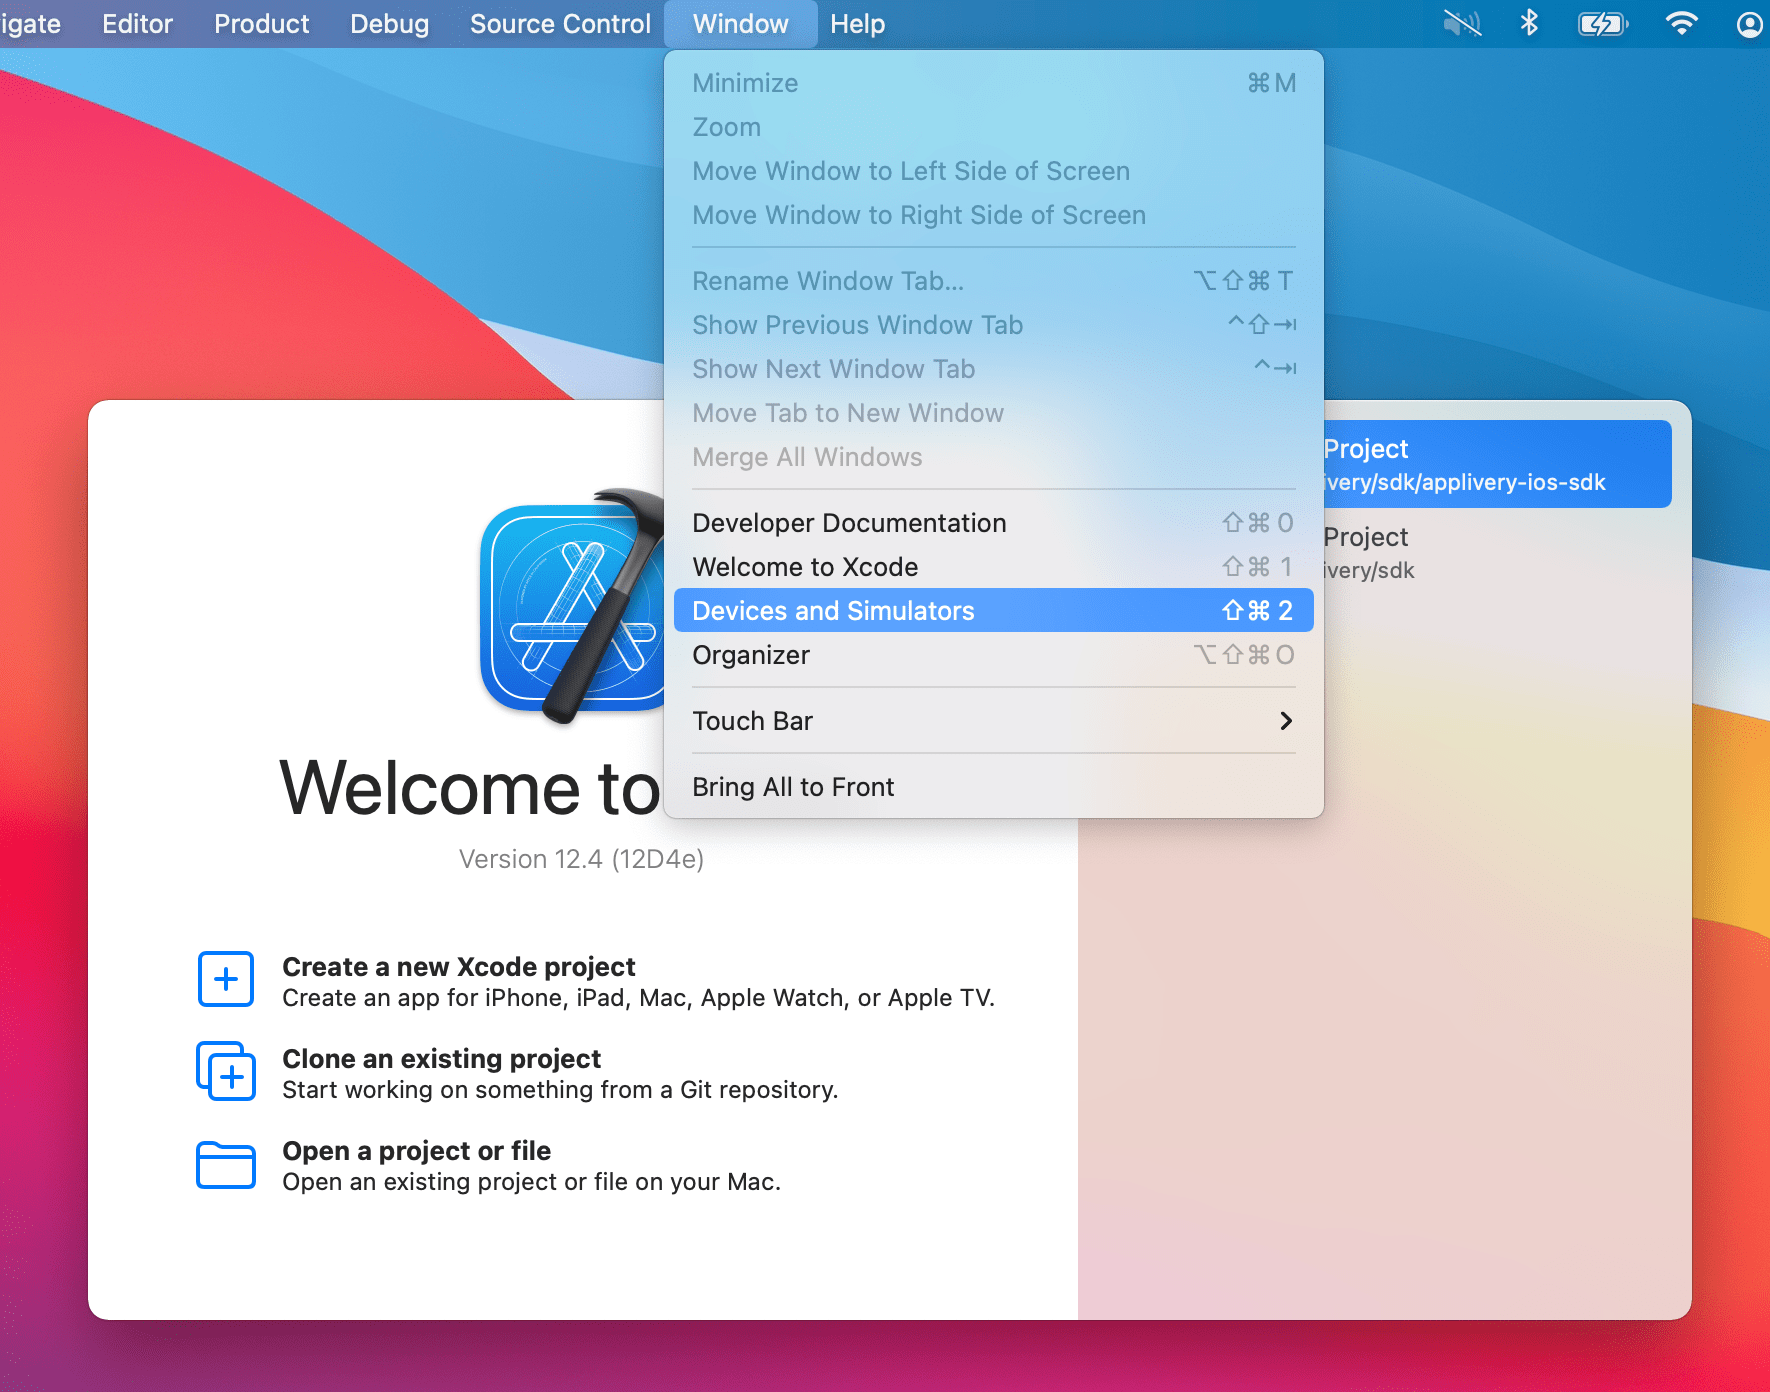Click the disabled Minimize menu item
The image size is (1770, 1392).
(993, 83)
